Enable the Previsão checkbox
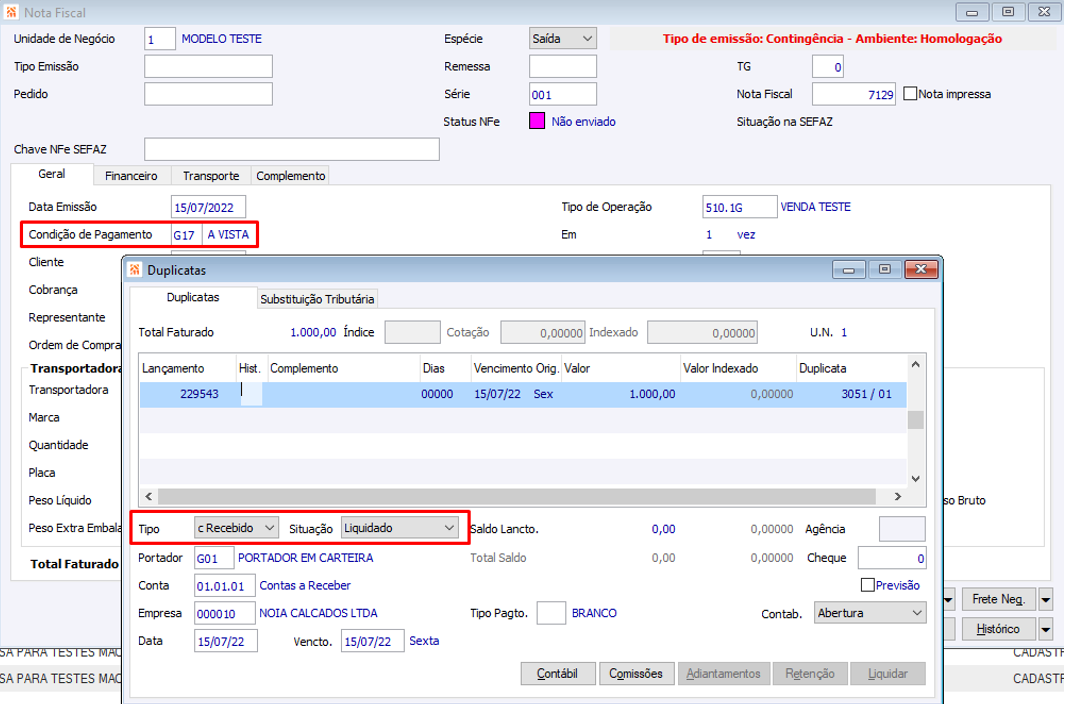This screenshot has width=1068, height=704. click(x=868, y=585)
